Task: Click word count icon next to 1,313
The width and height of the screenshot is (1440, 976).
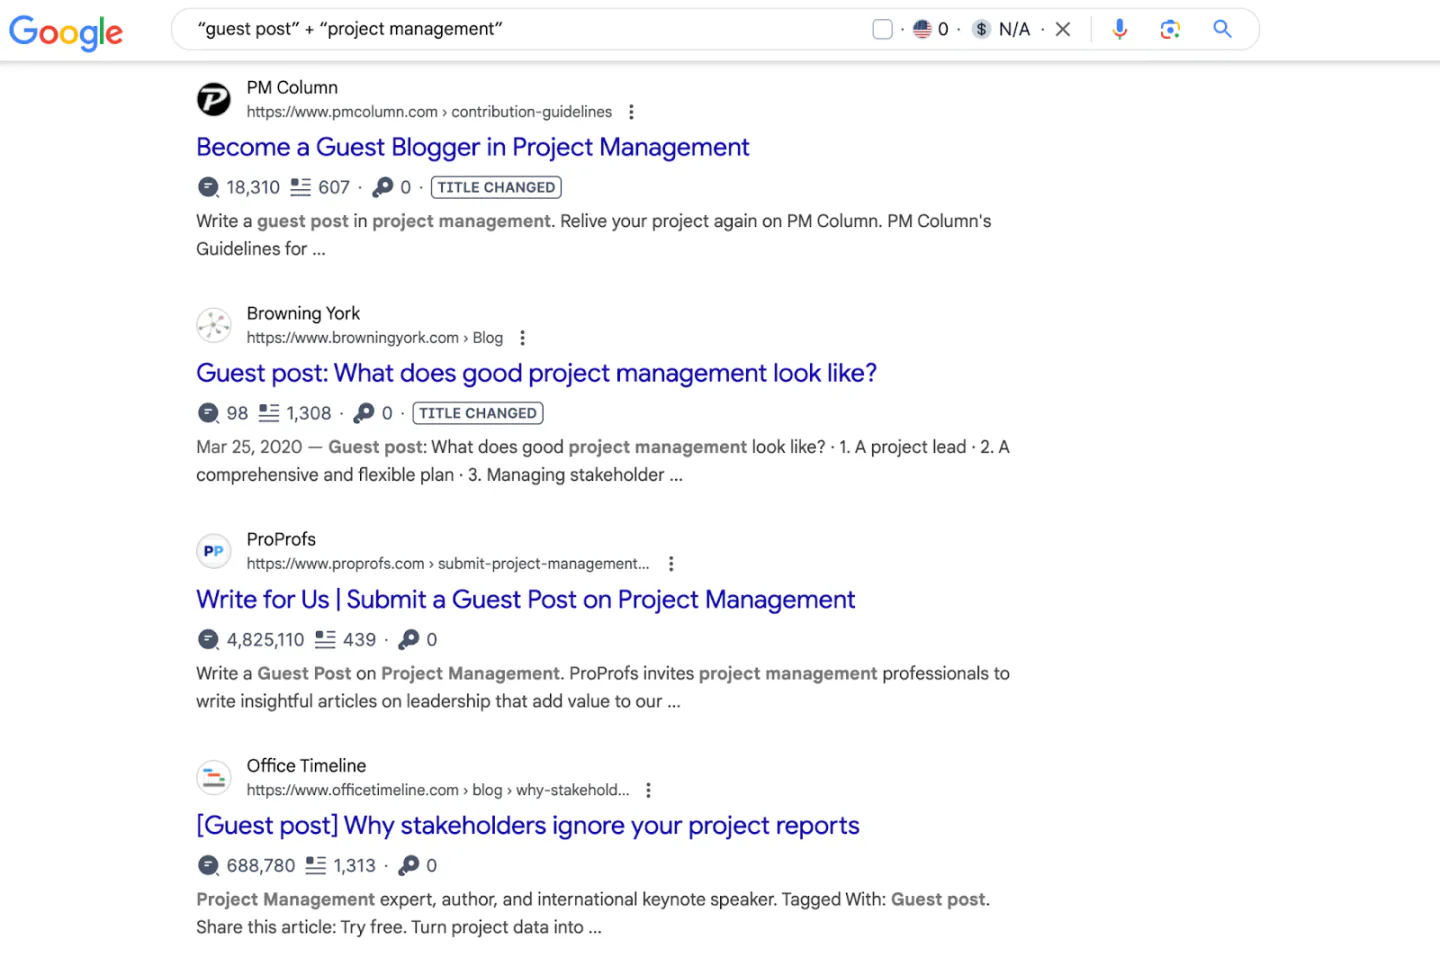Action: click(316, 865)
